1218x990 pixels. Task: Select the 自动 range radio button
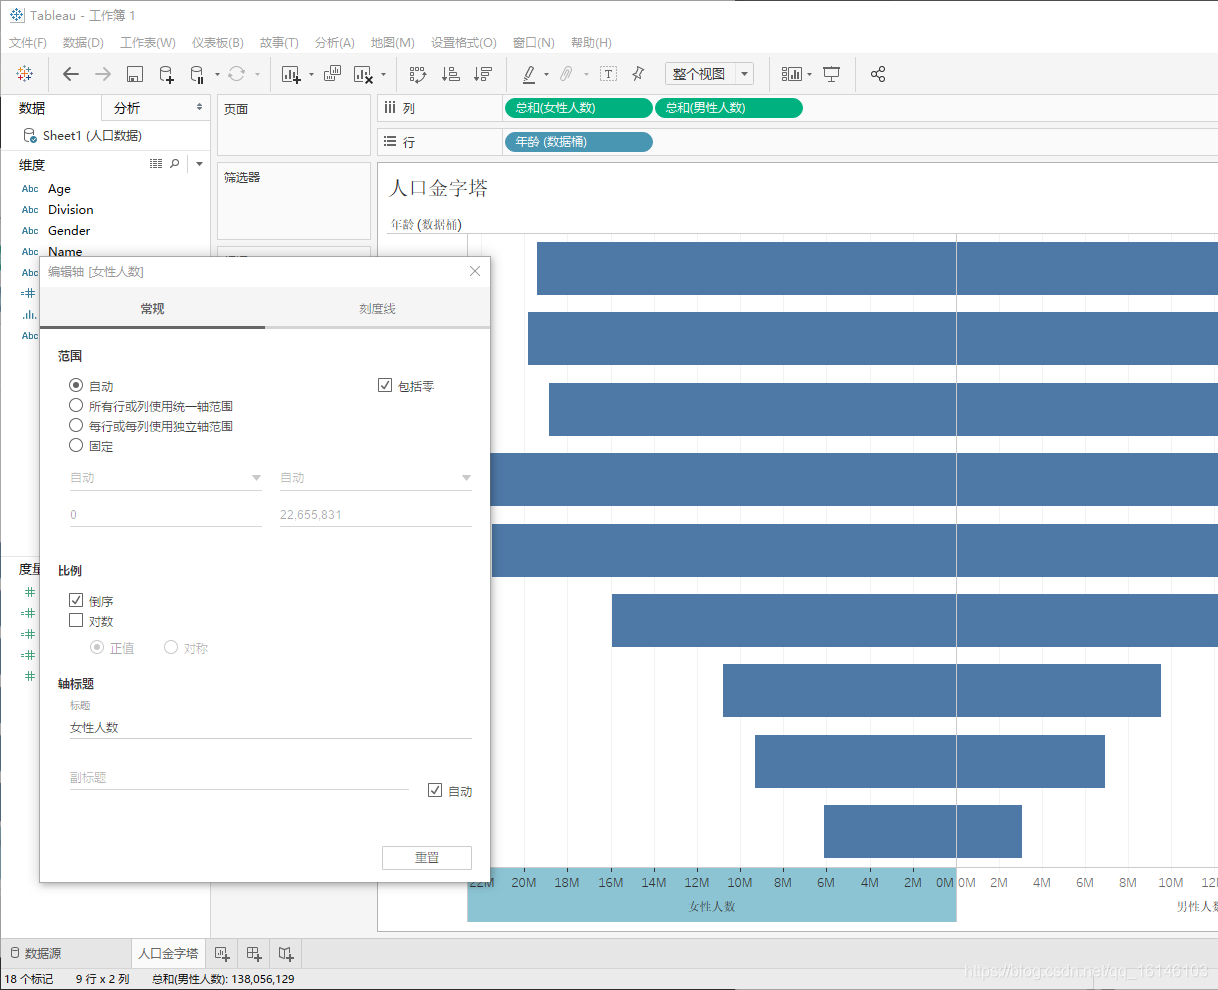(76, 385)
